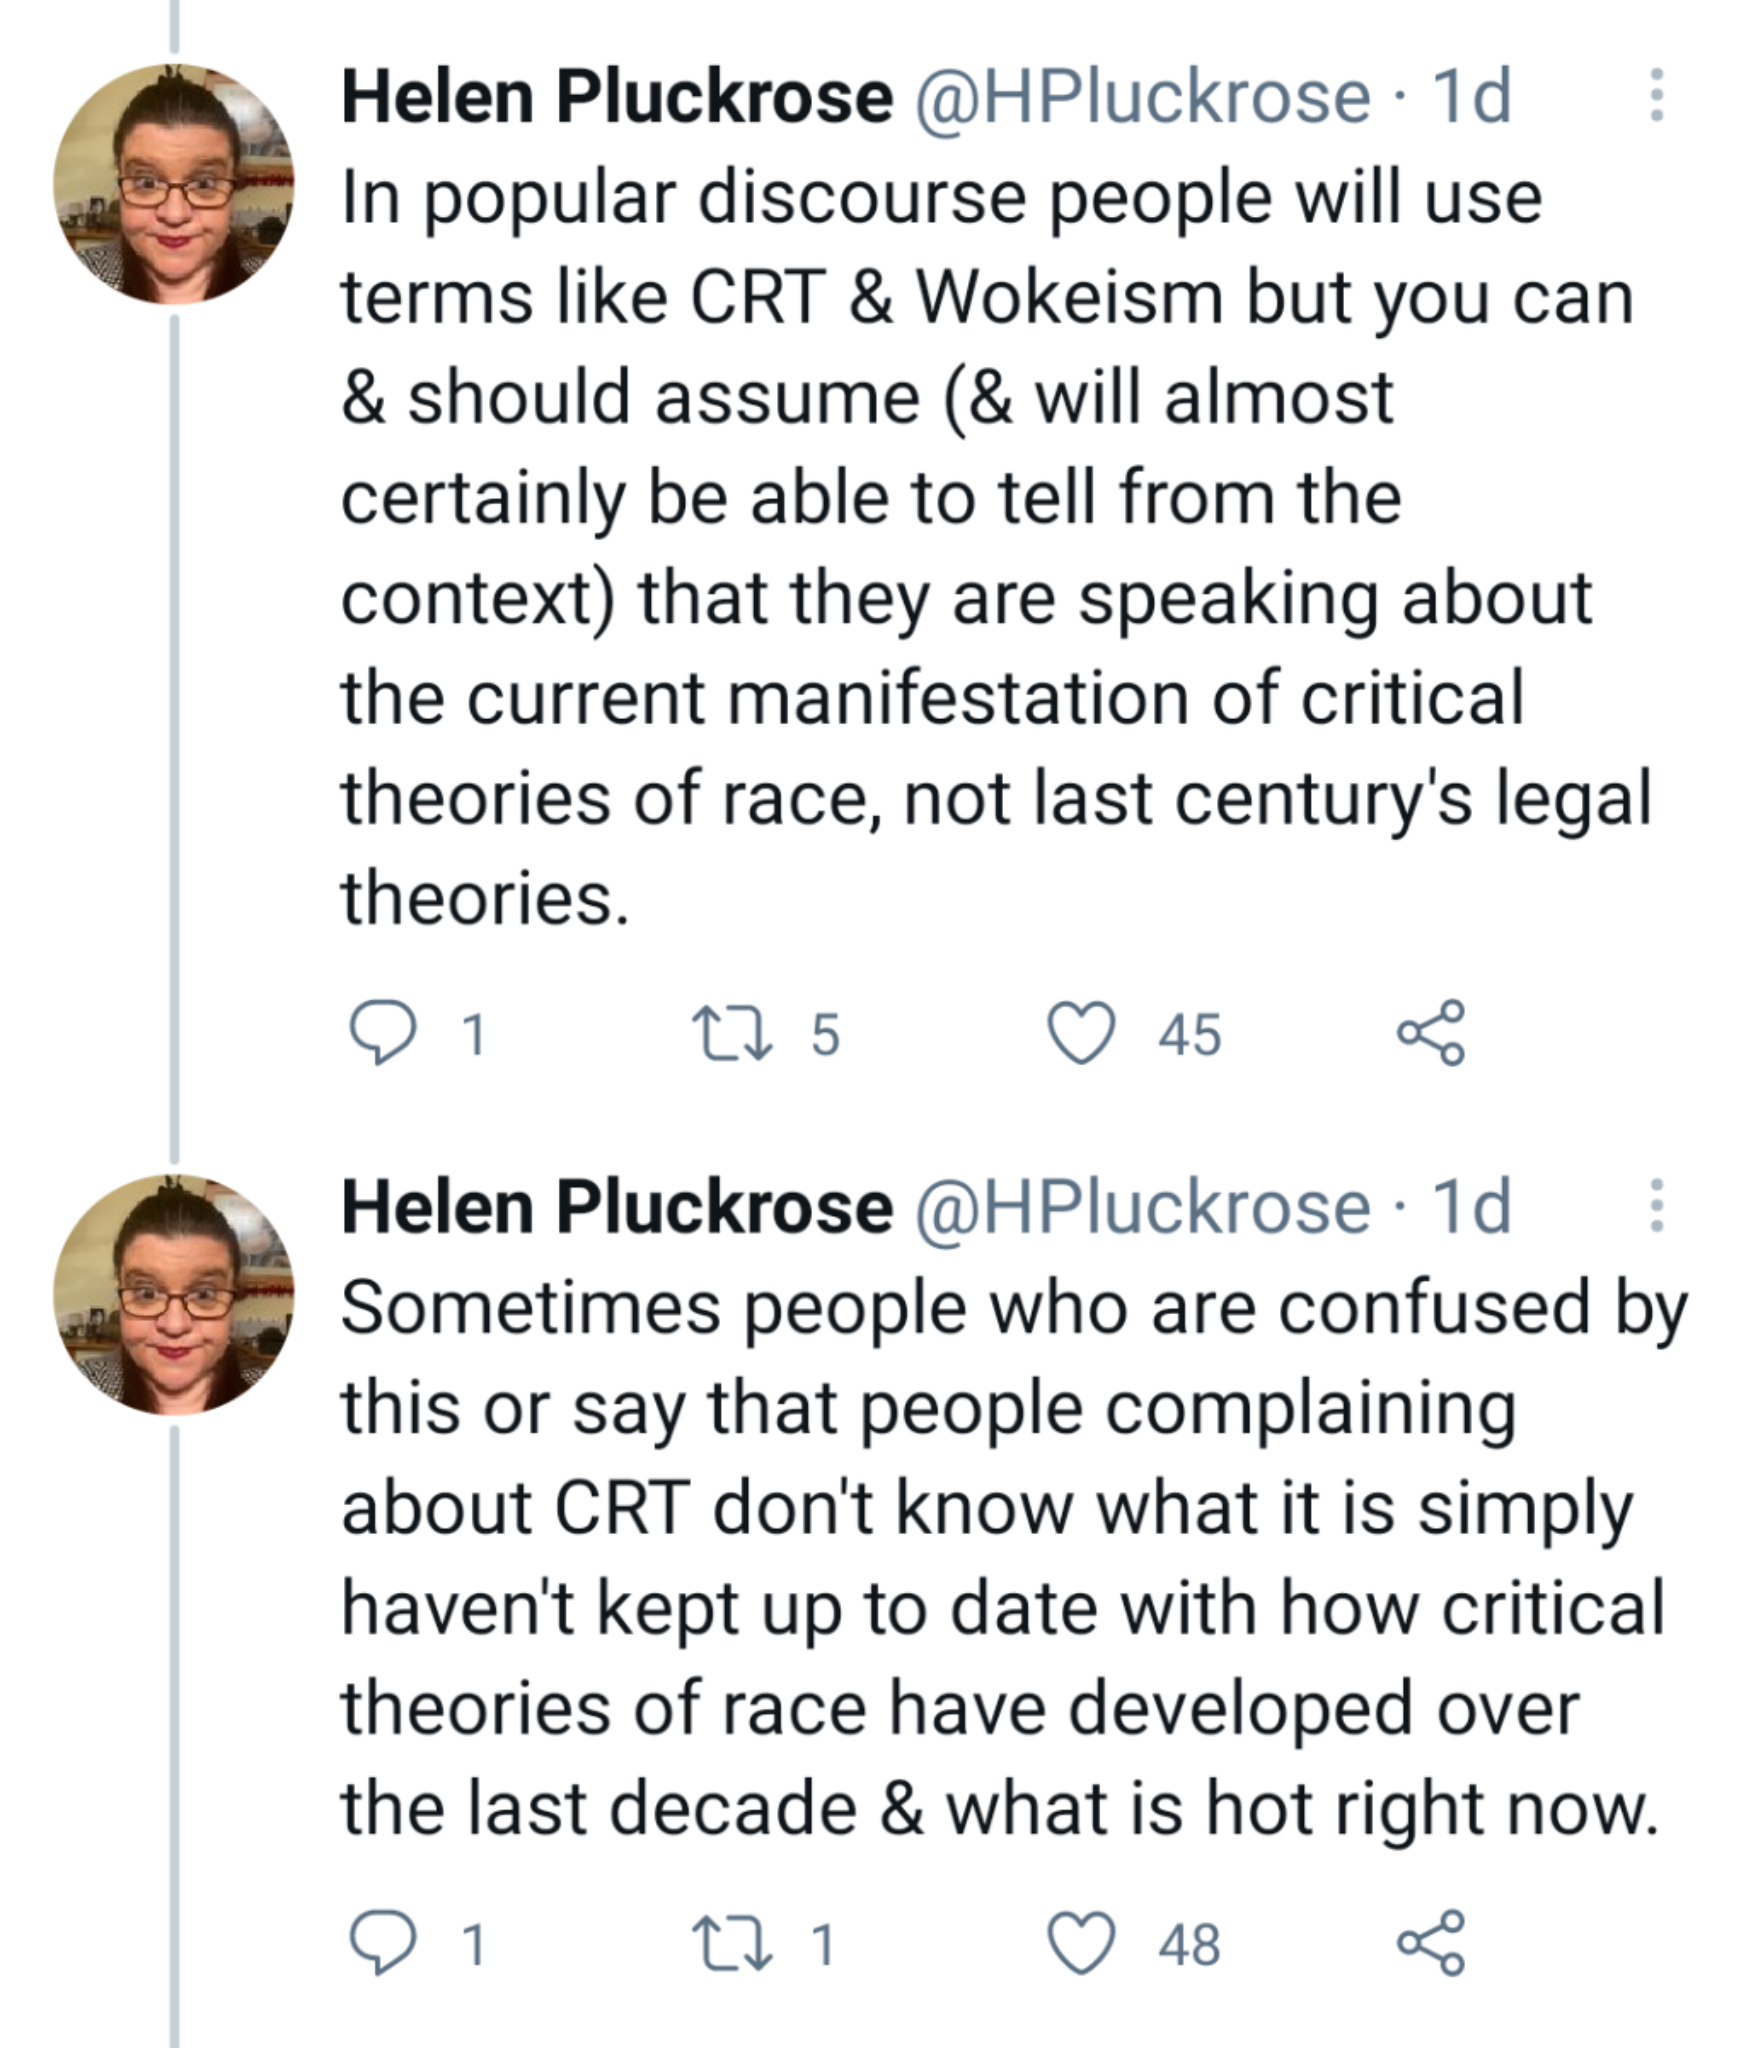Open first tweet's profile picture
The height and width of the screenshot is (2048, 1746).
[x=174, y=184]
